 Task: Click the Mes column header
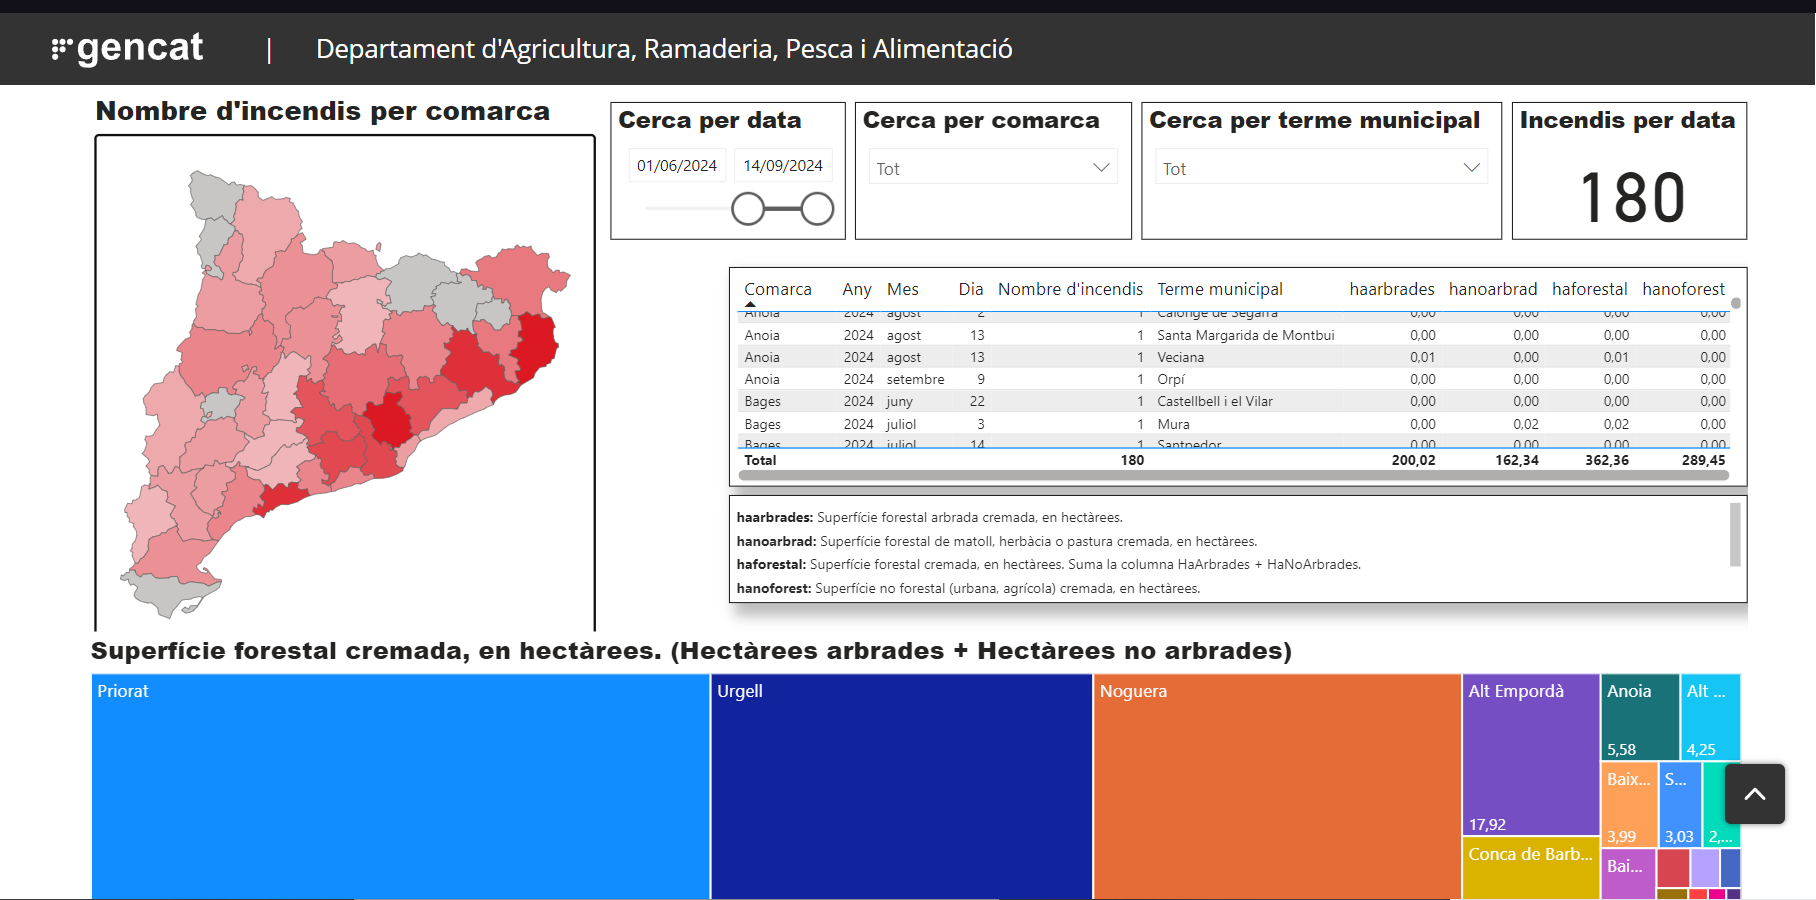(902, 289)
